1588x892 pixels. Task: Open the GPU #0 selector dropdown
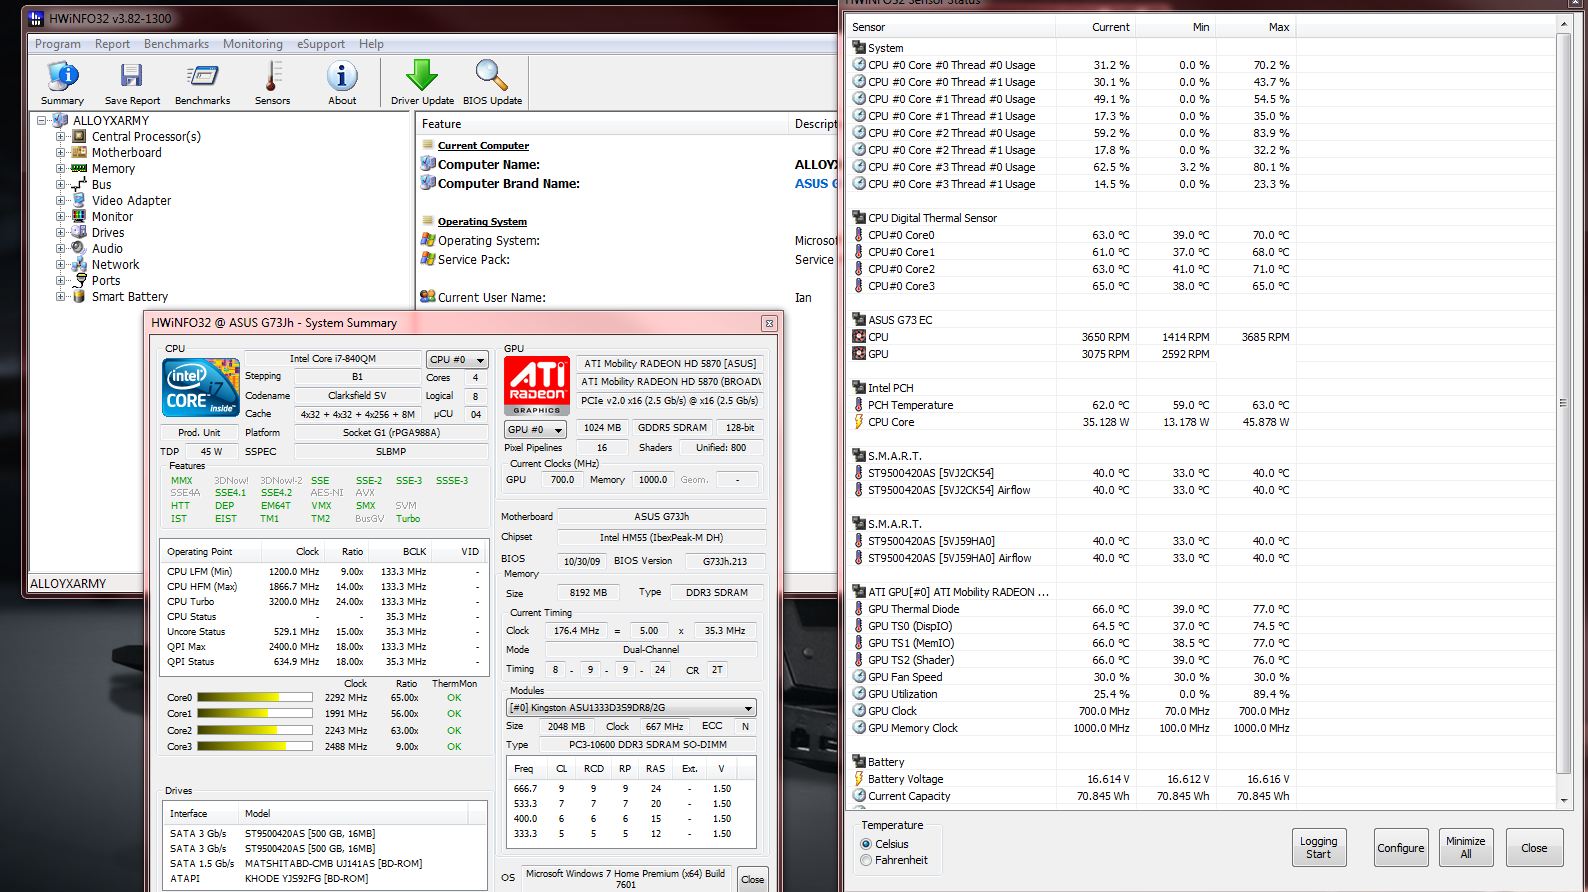535,429
